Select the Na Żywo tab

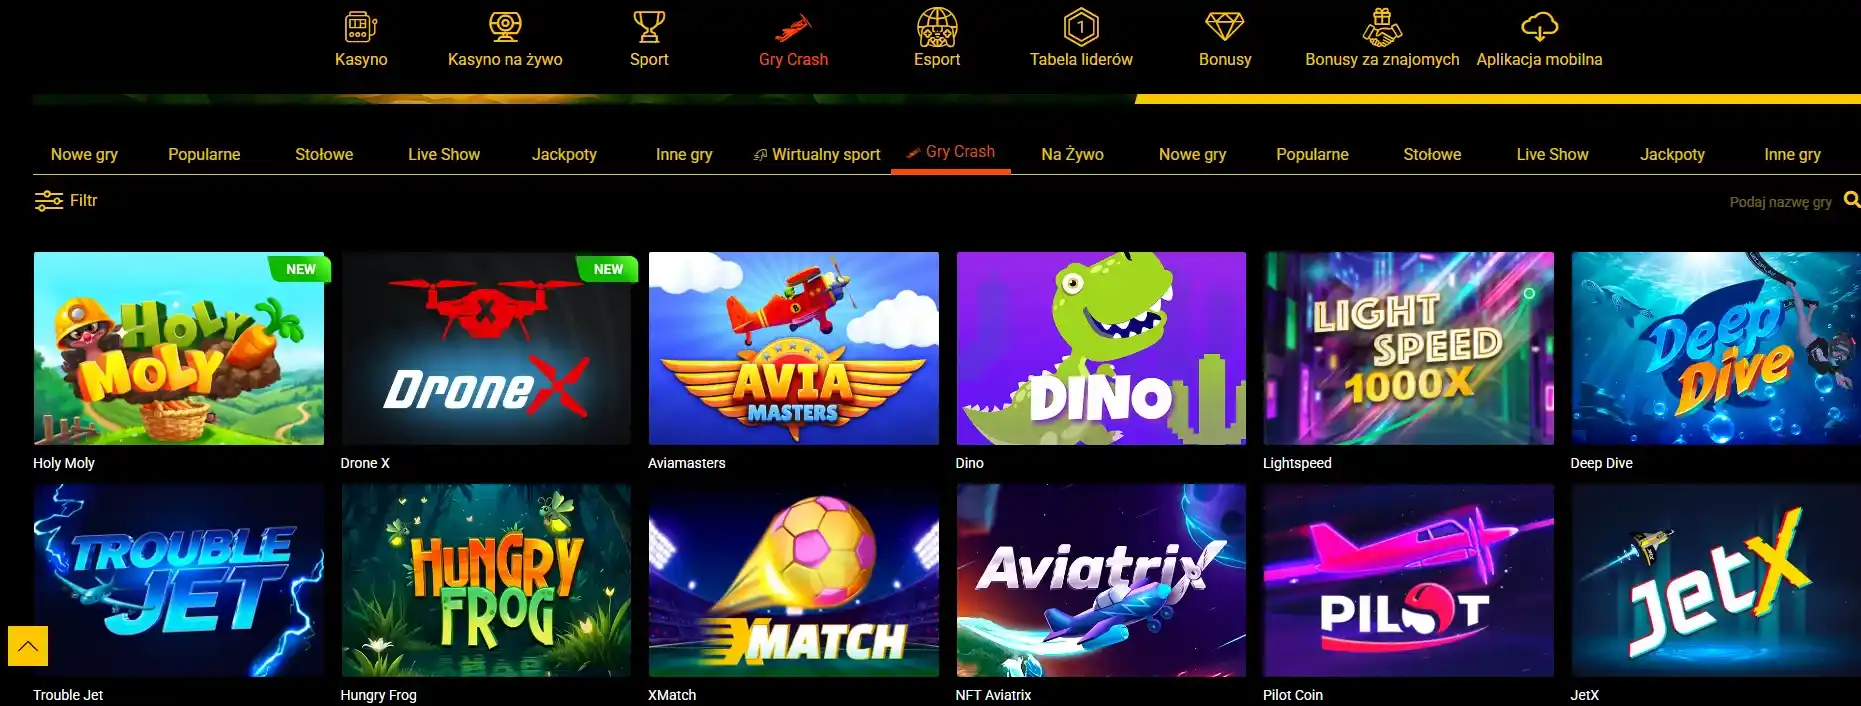tap(1072, 154)
